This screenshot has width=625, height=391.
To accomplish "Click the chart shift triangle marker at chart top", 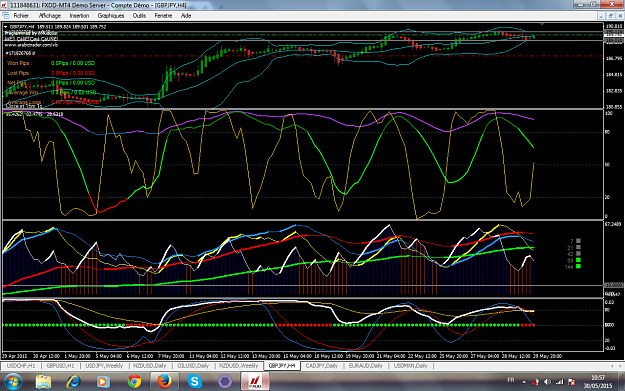I will pyautogui.click(x=542, y=24).
